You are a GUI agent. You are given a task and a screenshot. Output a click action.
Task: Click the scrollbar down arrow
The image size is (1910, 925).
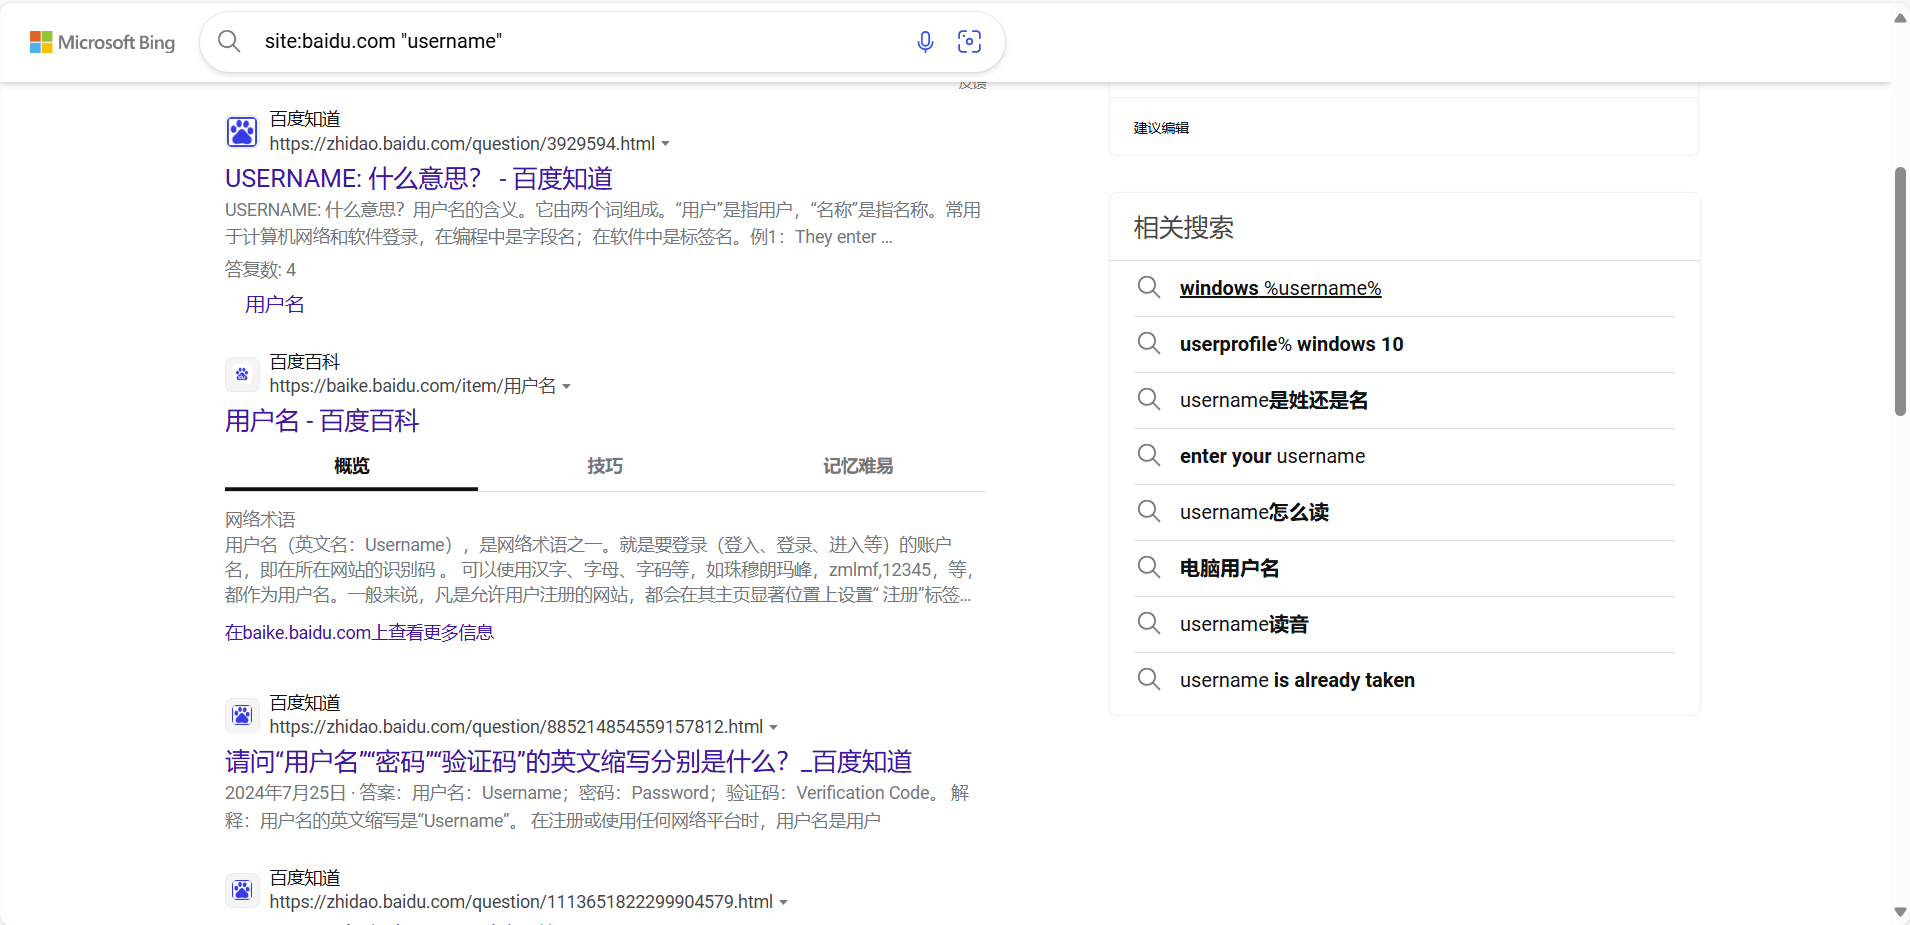click(1900, 912)
